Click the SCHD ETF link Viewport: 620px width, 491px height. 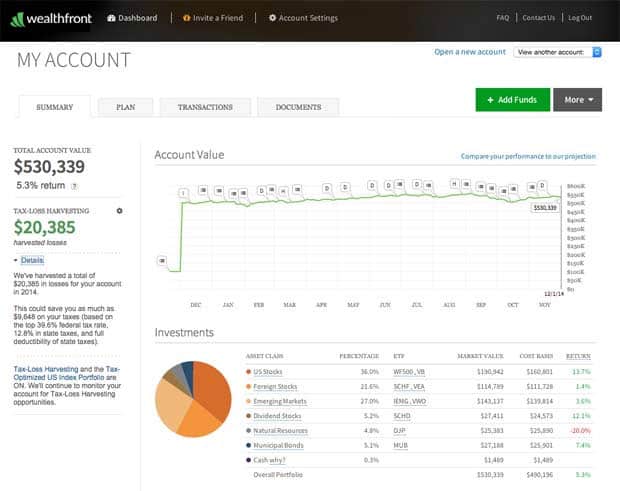[x=402, y=416]
